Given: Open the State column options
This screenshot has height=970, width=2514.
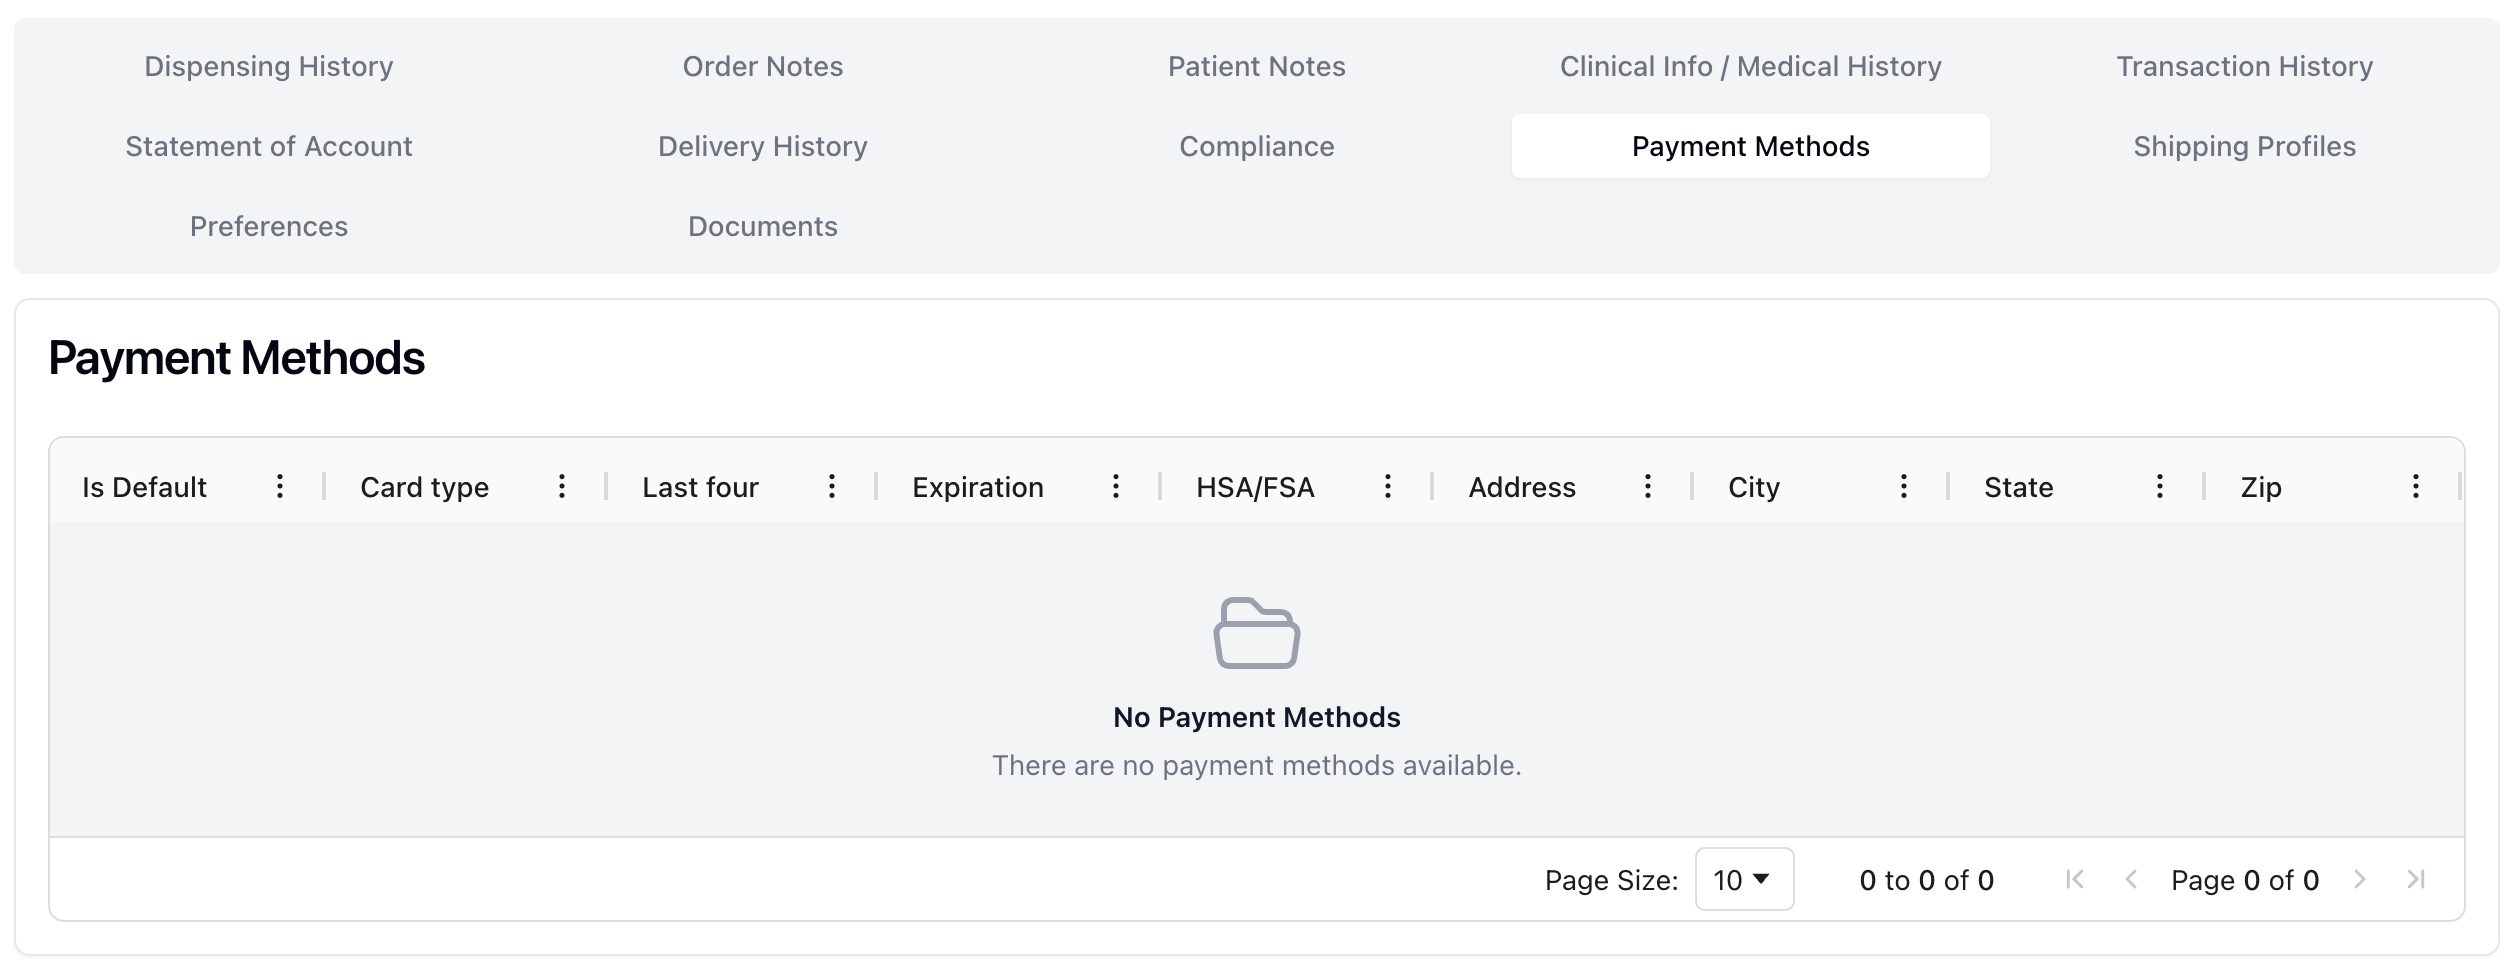Looking at the screenshot, I should 2159,487.
